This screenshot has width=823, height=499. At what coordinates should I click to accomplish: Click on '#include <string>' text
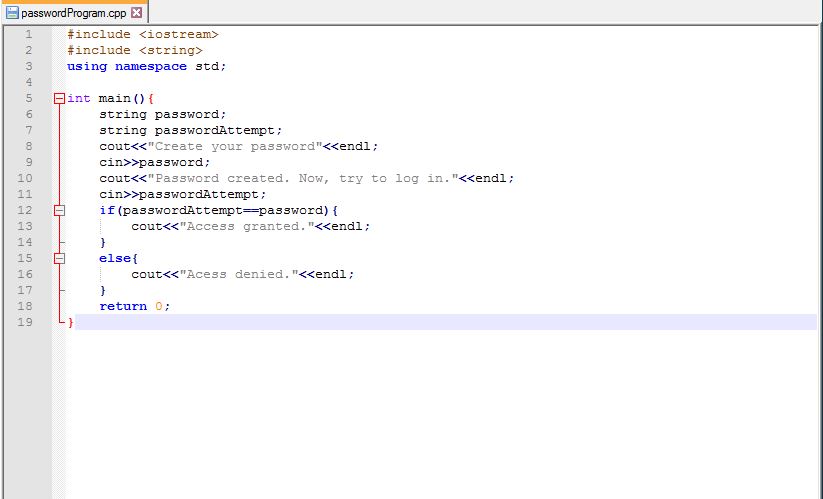[x=134, y=50]
